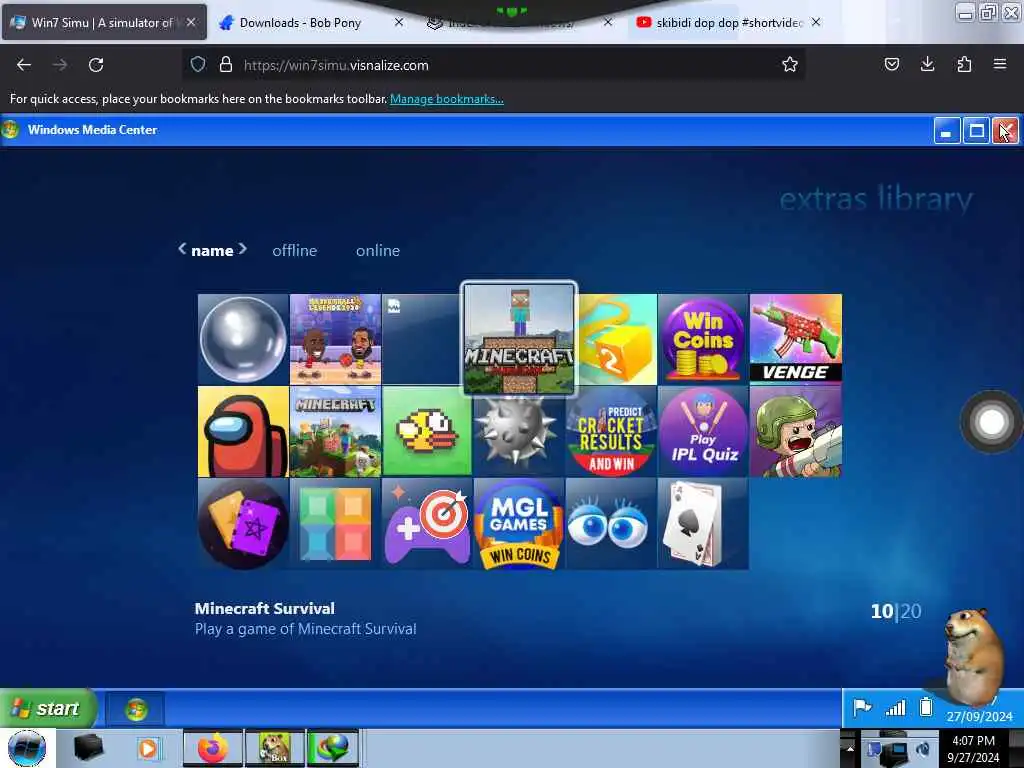Open the Box hamster taskbar icon
The height and width of the screenshot is (768, 1024).
(274, 748)
